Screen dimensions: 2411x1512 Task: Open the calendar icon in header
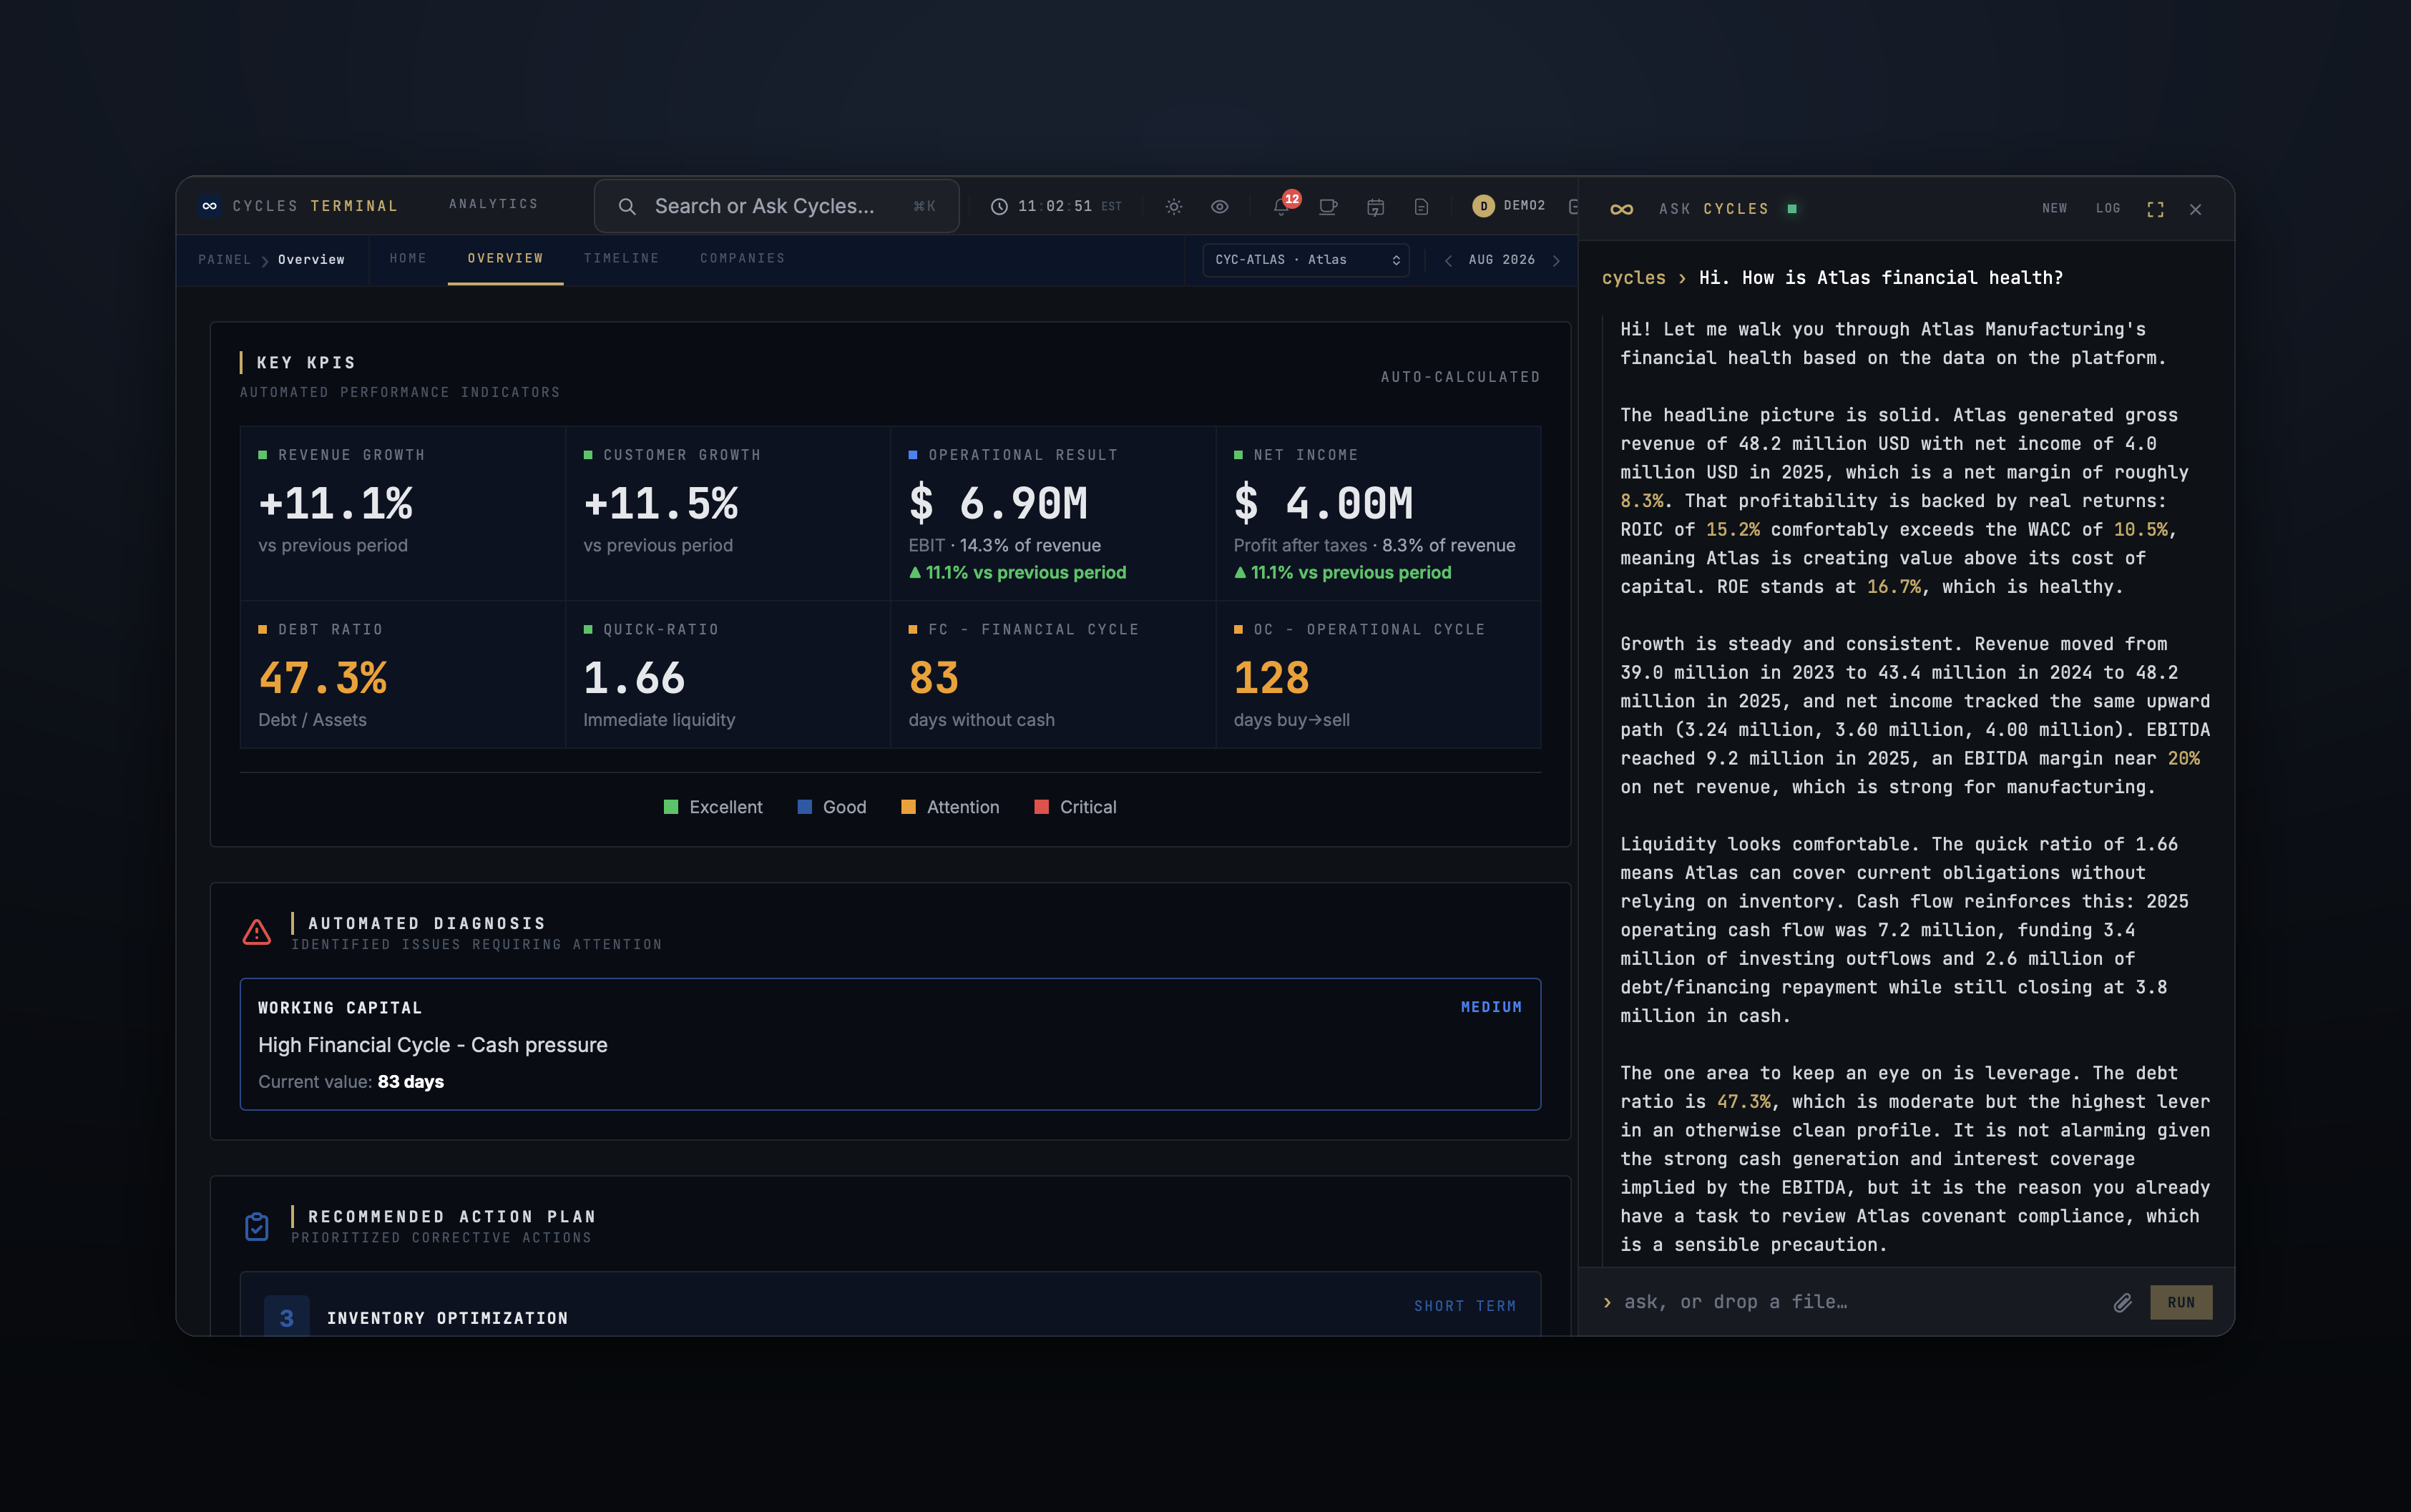[x=1376, y=207]
